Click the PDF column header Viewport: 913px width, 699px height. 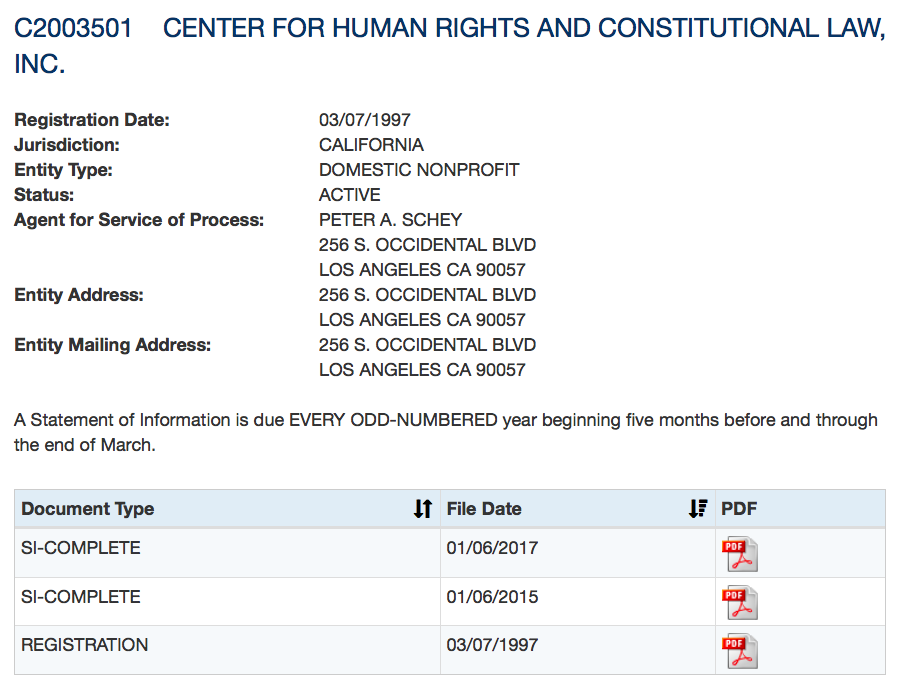(x=739, y=509)
